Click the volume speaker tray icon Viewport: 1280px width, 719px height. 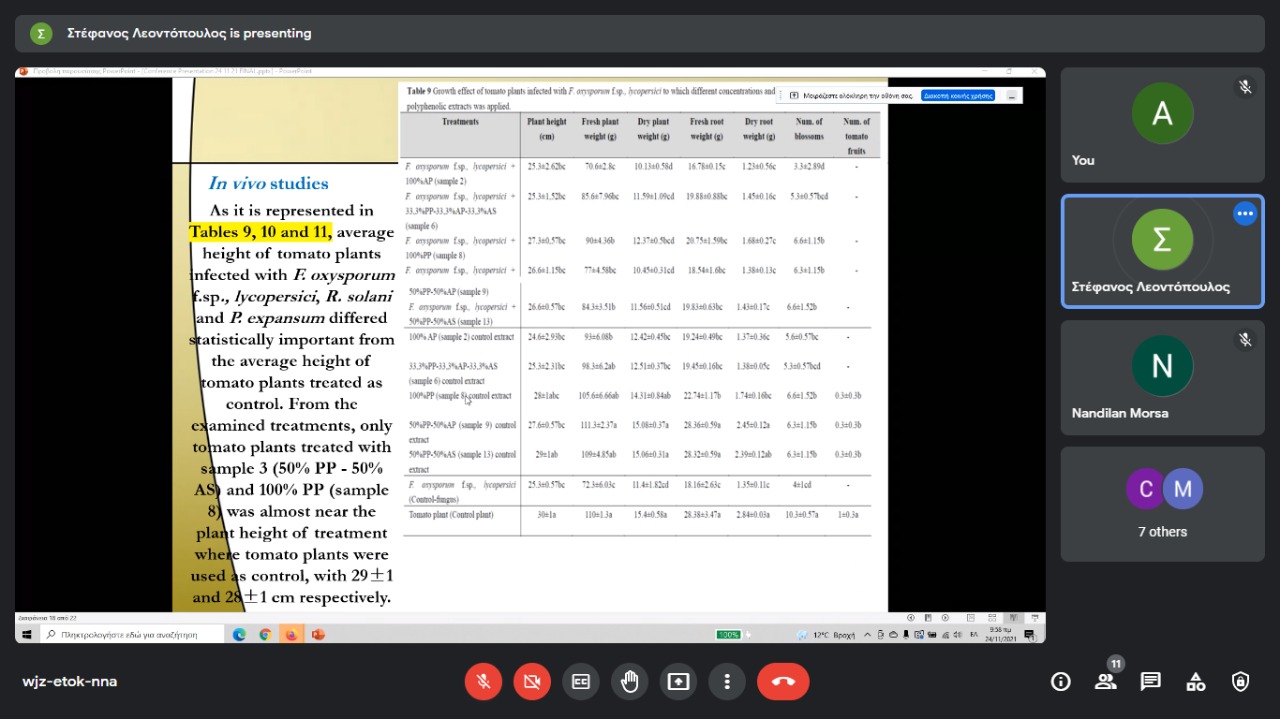(958, 635)
